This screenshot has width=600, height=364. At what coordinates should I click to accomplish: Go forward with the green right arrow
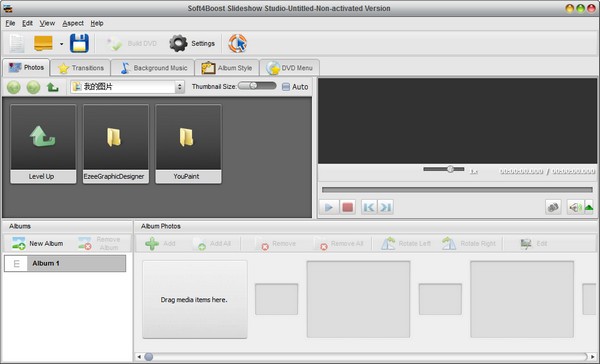(x=33, y=87)
